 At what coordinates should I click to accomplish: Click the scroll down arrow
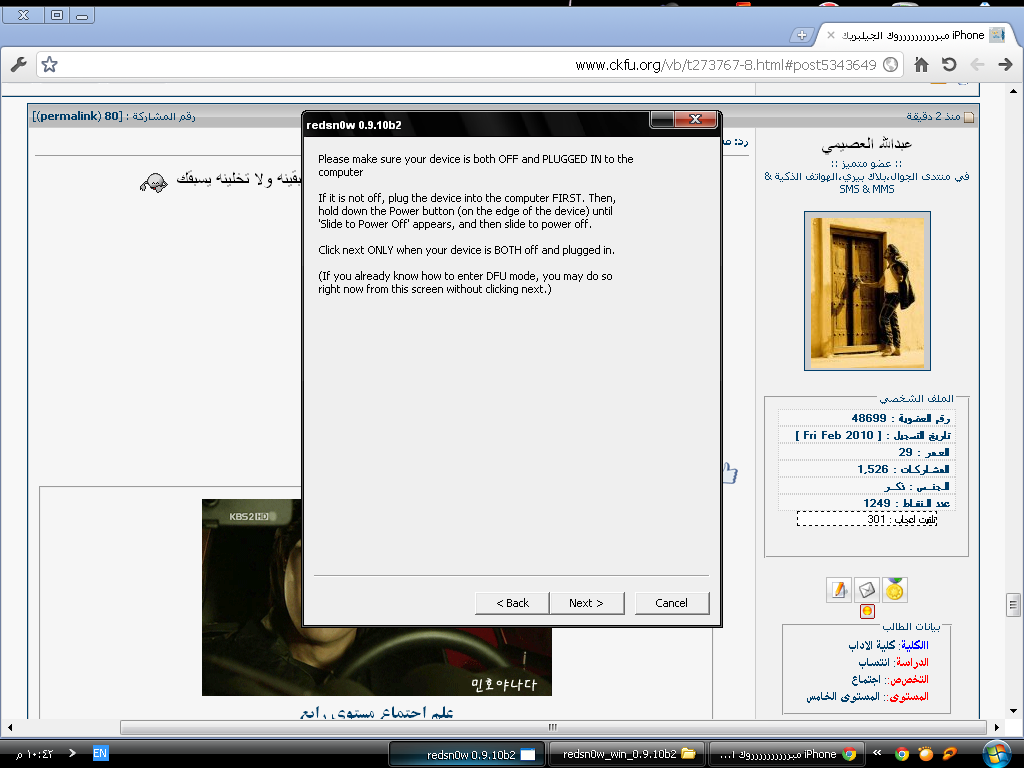1013,711
